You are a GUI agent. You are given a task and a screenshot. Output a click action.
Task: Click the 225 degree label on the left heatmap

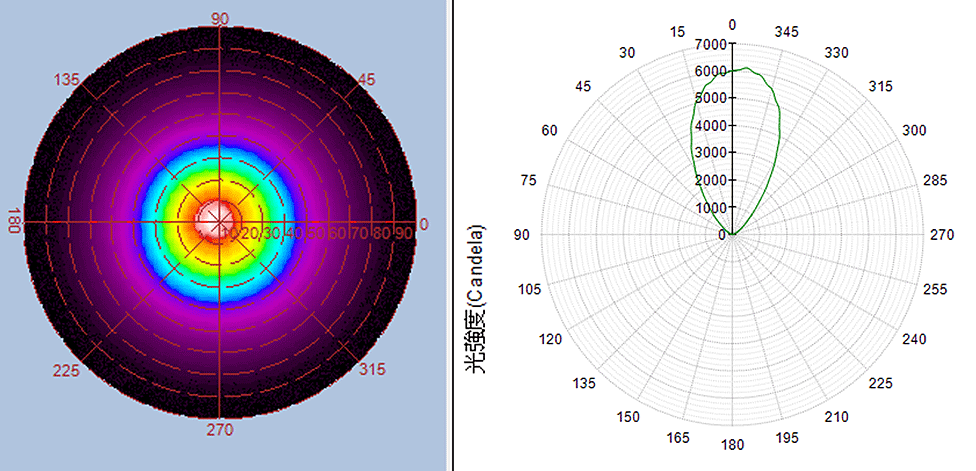click(67, 370)
